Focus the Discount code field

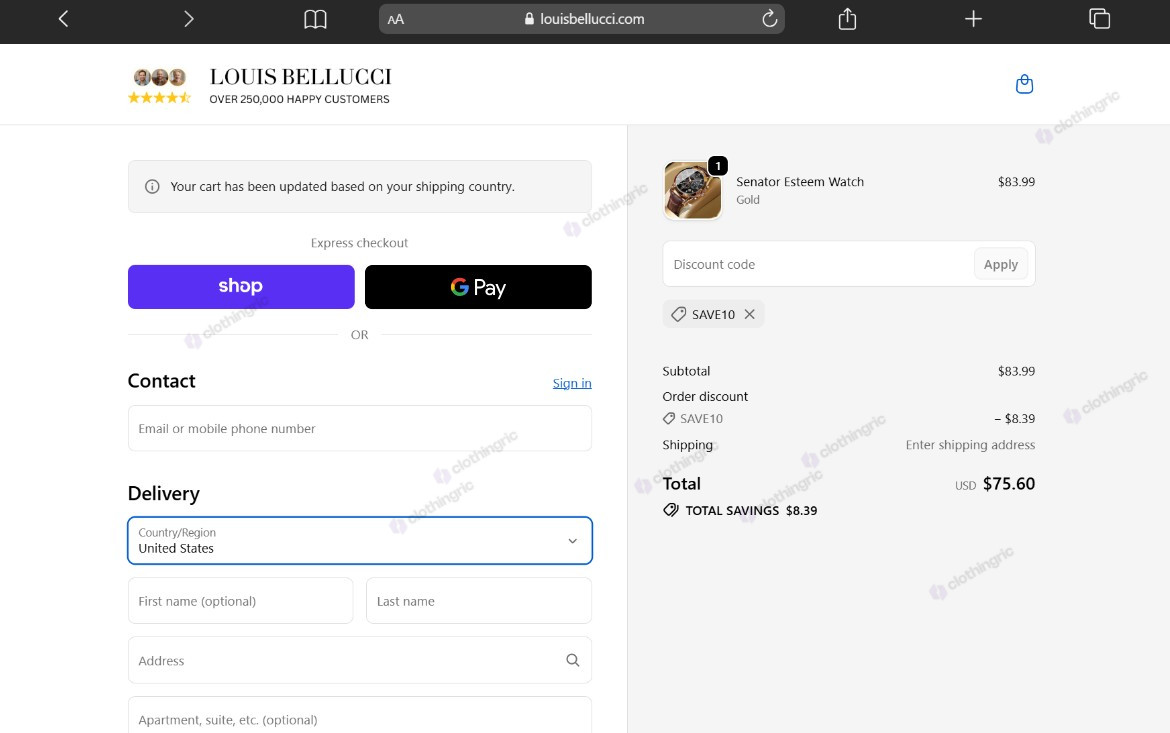819,264
